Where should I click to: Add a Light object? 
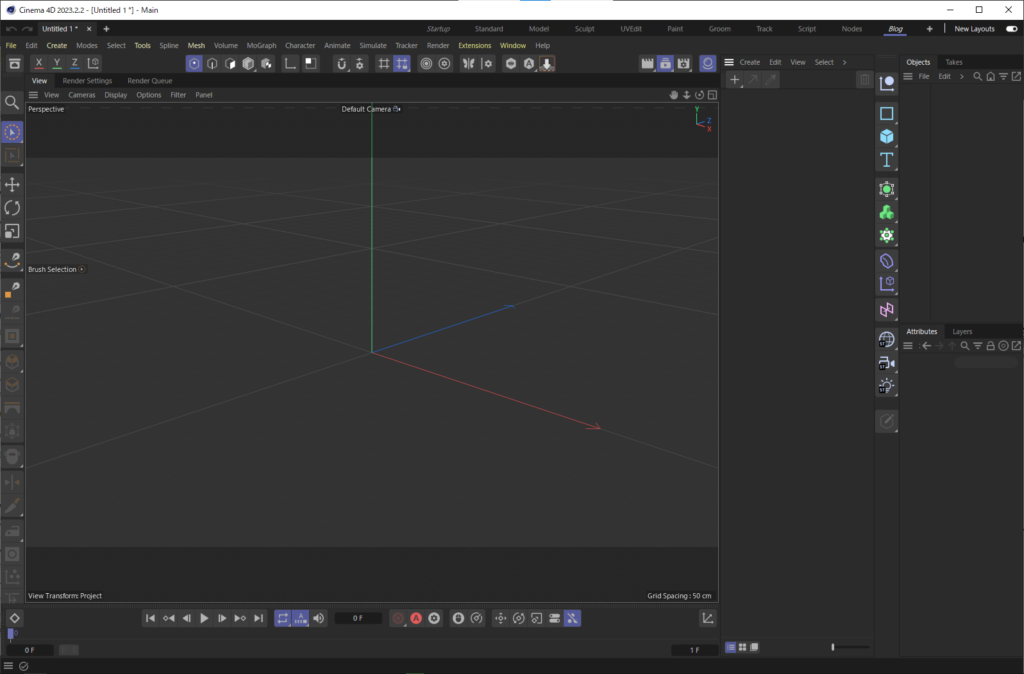coord(886,385)
